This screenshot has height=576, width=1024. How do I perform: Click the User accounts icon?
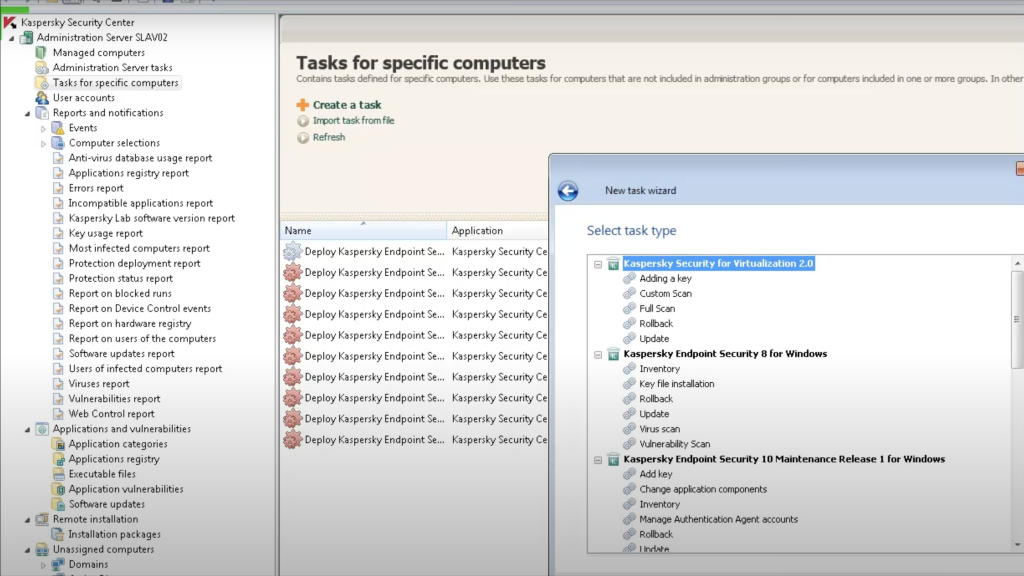click(x=42, y=97)
